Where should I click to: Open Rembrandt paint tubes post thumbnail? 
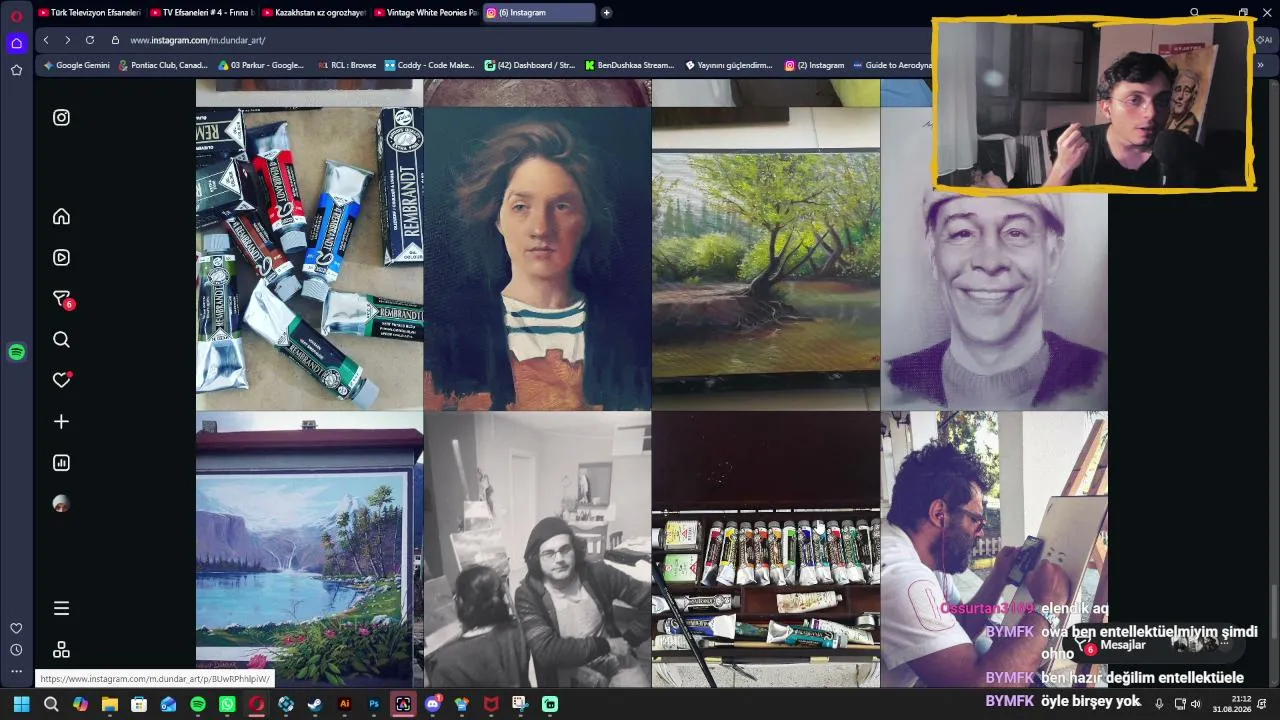point(309,258)
